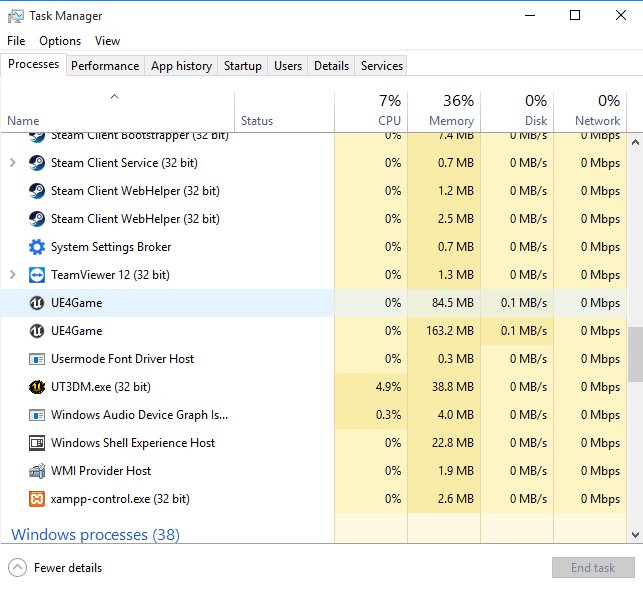Click the Windows Audio Device Graph icon
643x592 pixels.
click(37, 415)
